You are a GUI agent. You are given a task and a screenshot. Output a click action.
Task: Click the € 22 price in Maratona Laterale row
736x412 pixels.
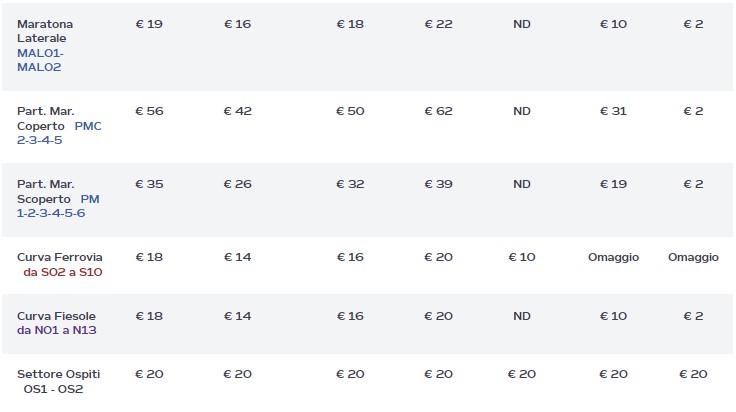438,23
